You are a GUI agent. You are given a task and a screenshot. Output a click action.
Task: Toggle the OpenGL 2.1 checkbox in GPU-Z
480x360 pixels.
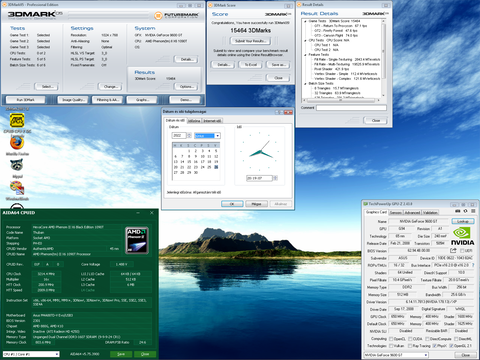coord(451,346)
